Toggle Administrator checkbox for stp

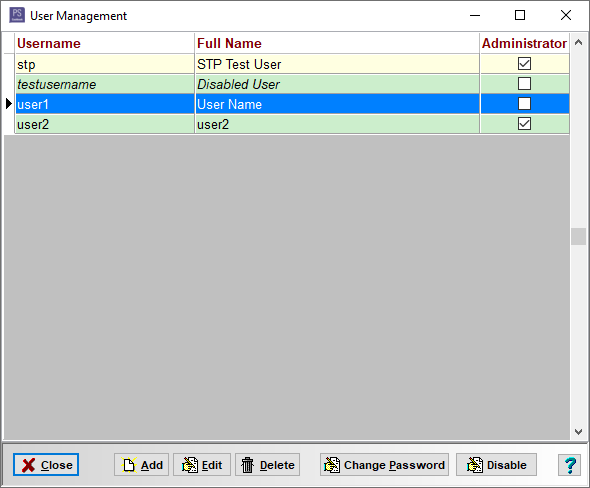pos(524,64)
